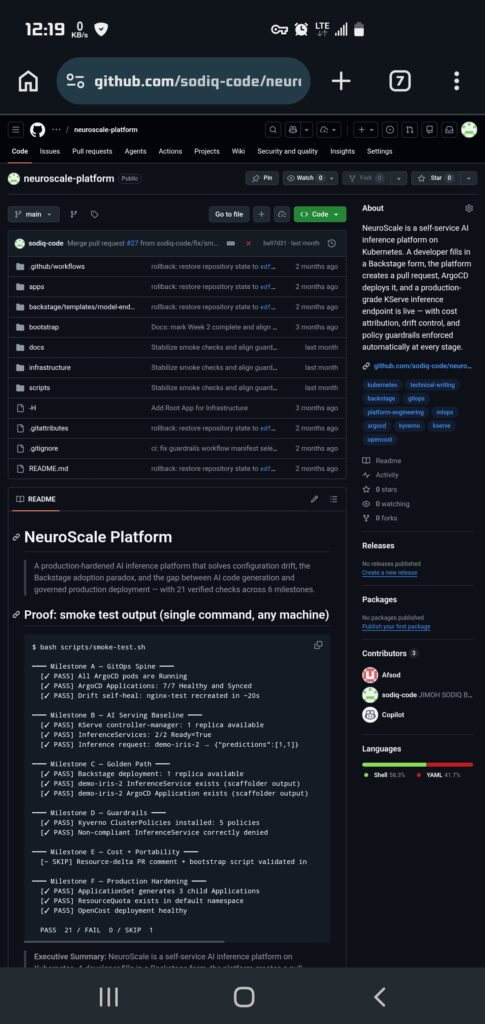Click the Go to file button
This screenshot has width=485, height=1024.
pyautogui.click(x=229, y=214)
